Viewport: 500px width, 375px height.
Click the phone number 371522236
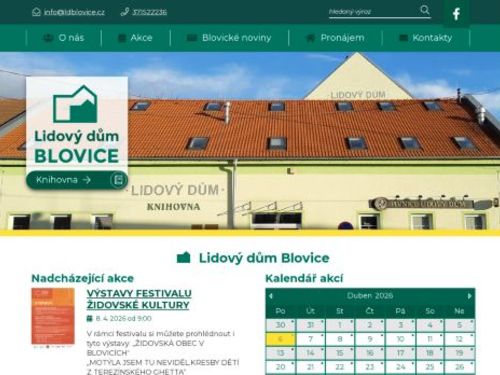(149, 12)
